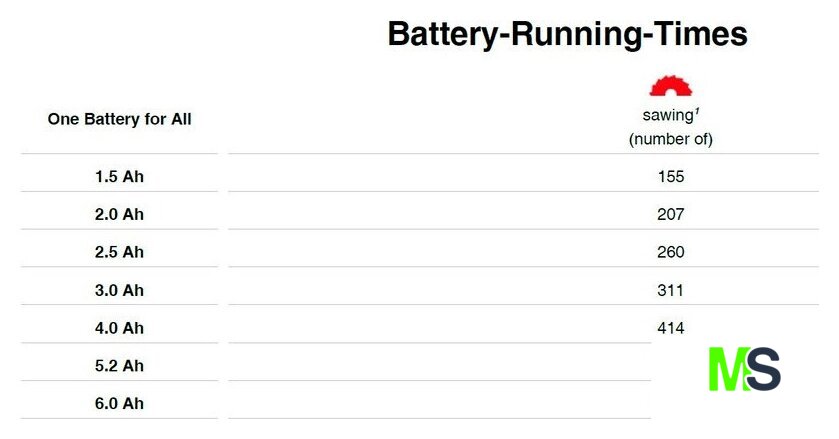Click the sawing column label
The height and width of the screenshot is (439, 839).
(667, 116)
